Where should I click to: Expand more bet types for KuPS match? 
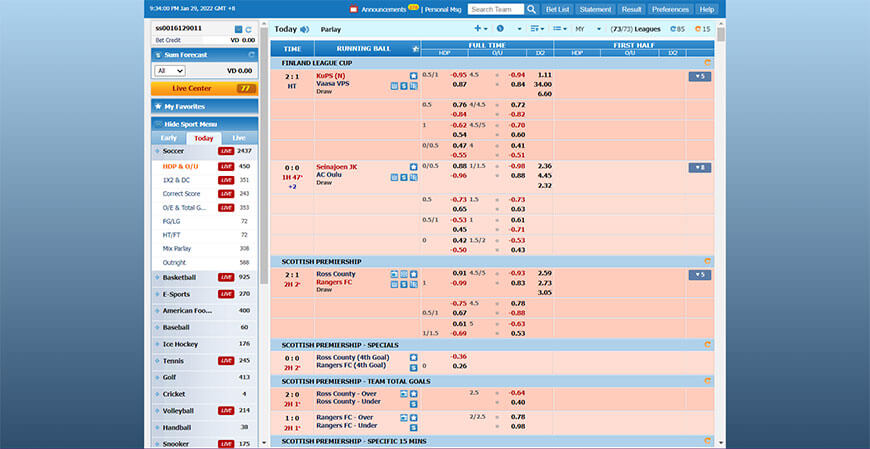click(x=700, y=77)
